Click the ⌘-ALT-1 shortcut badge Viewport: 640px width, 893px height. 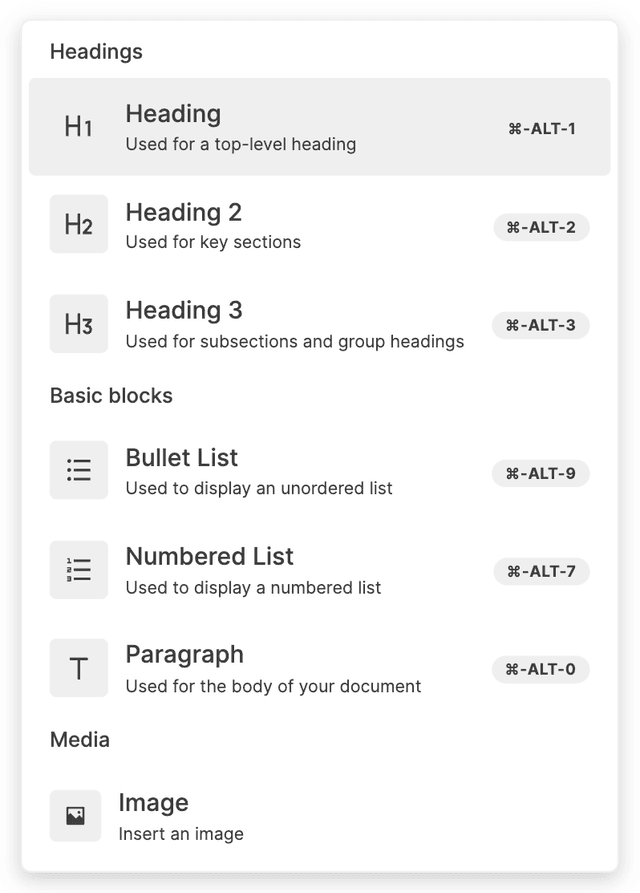(x=540, y=128)
